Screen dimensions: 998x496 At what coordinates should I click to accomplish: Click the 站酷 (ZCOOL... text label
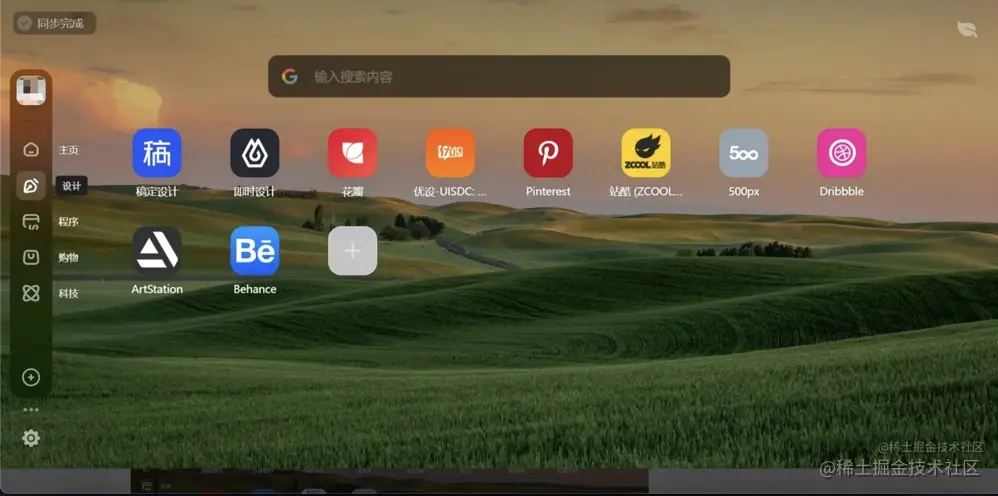[x=646, y=192]
